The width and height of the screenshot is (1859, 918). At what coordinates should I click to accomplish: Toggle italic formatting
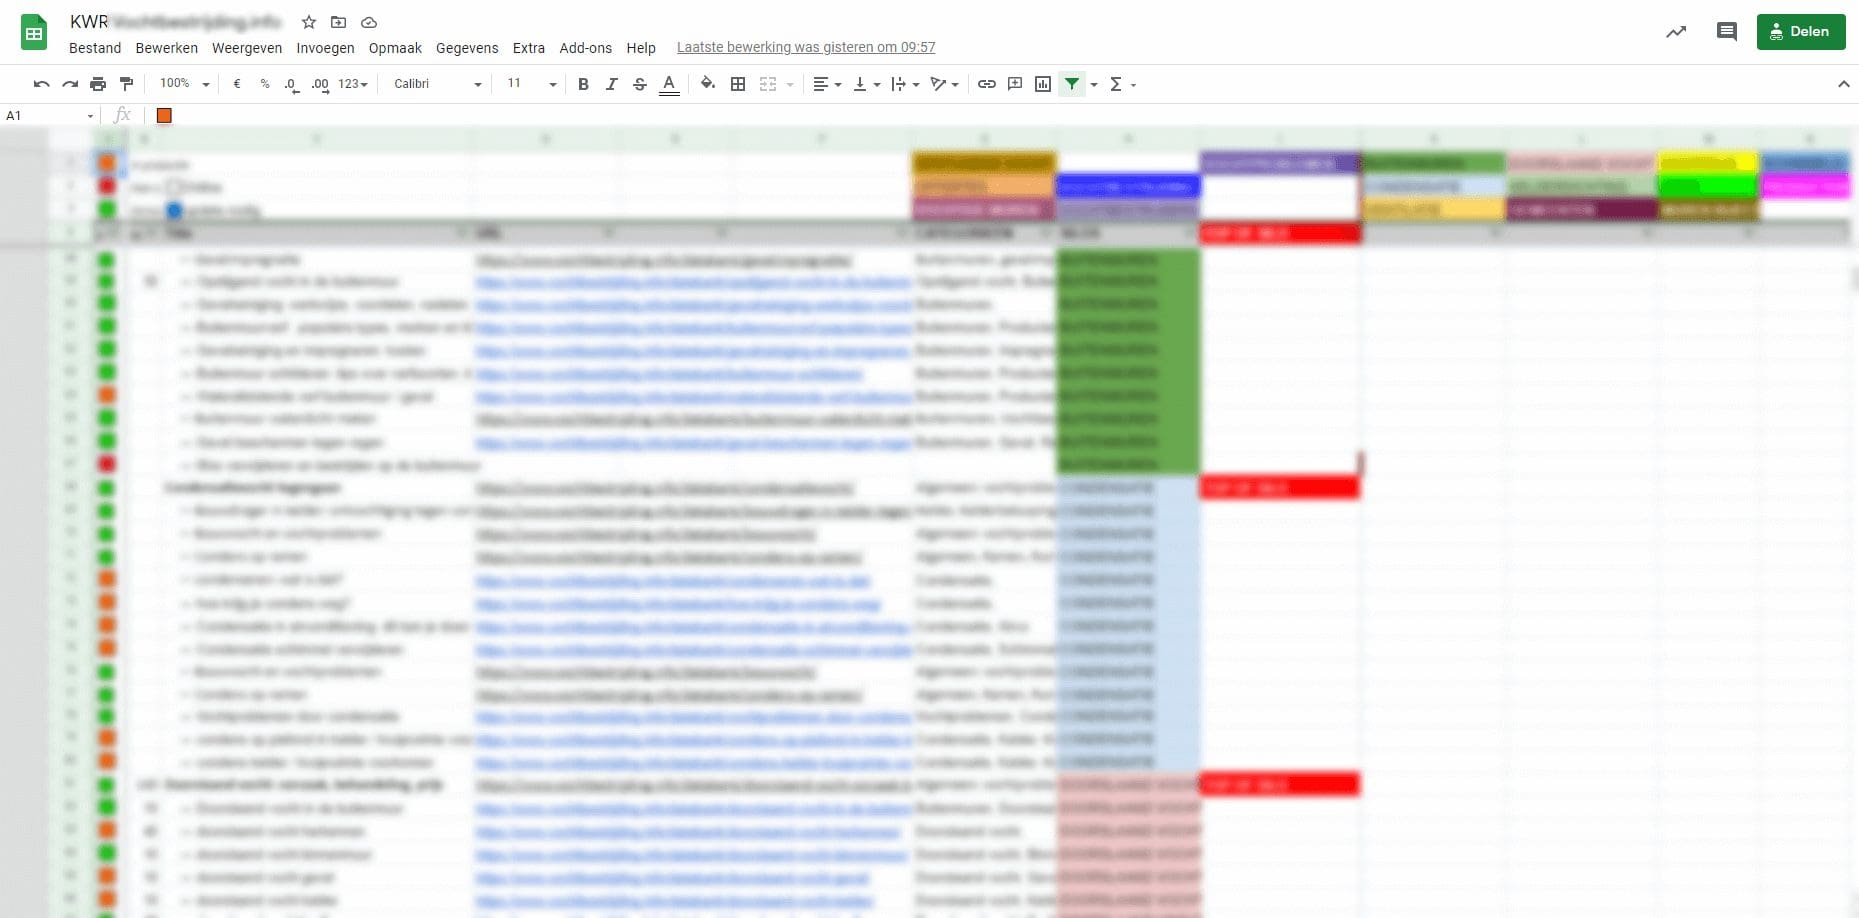(611, 84)
